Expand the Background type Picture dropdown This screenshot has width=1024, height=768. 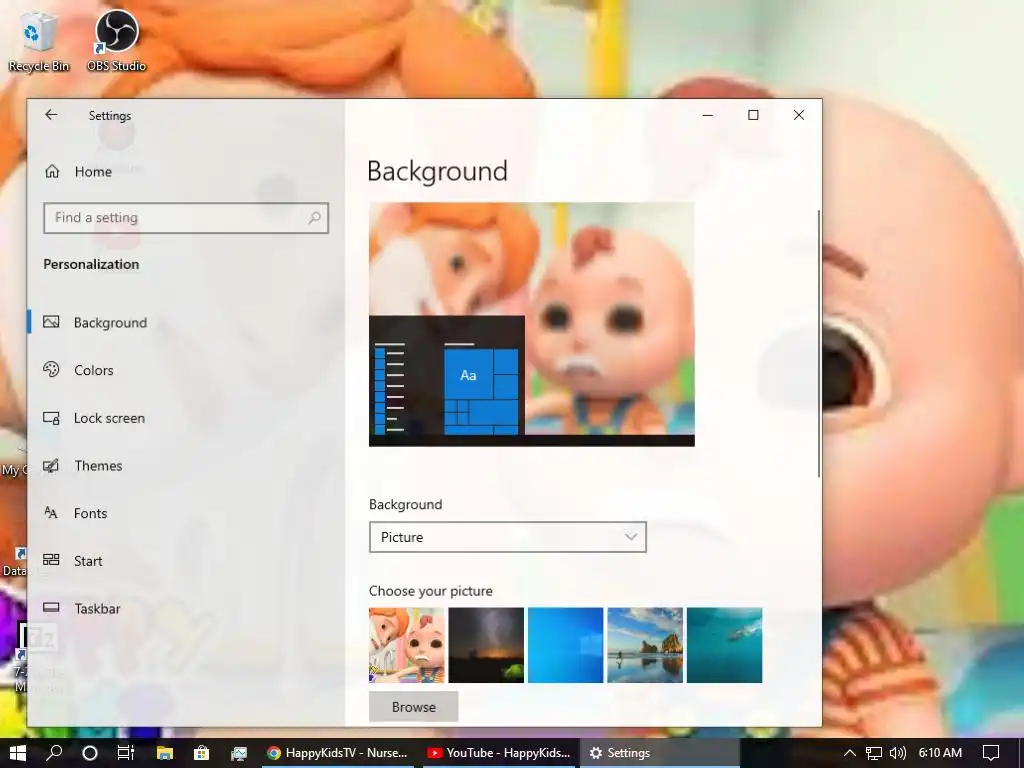pyautogui.click(x=507, y=537)
